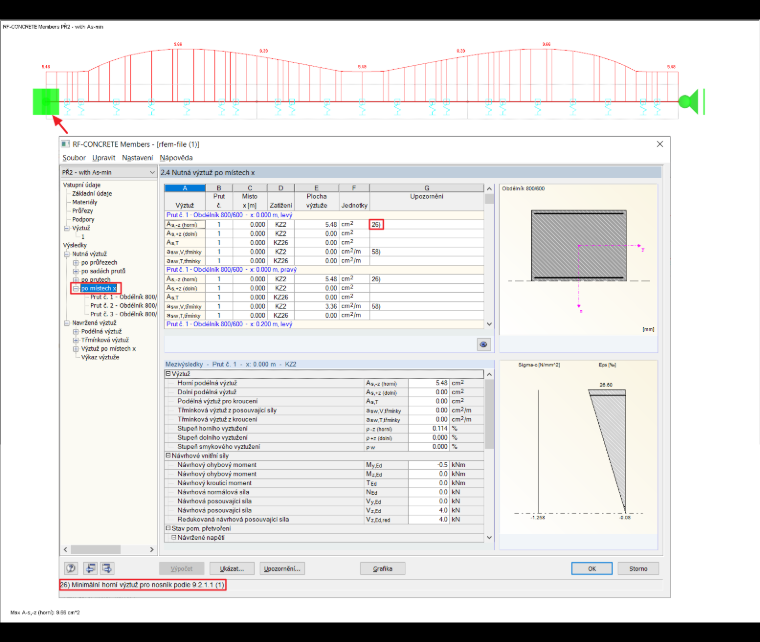The image size is (760, 642).
Task: Click the My,Ed design bending moment row
Action: (x=324, y=465)
